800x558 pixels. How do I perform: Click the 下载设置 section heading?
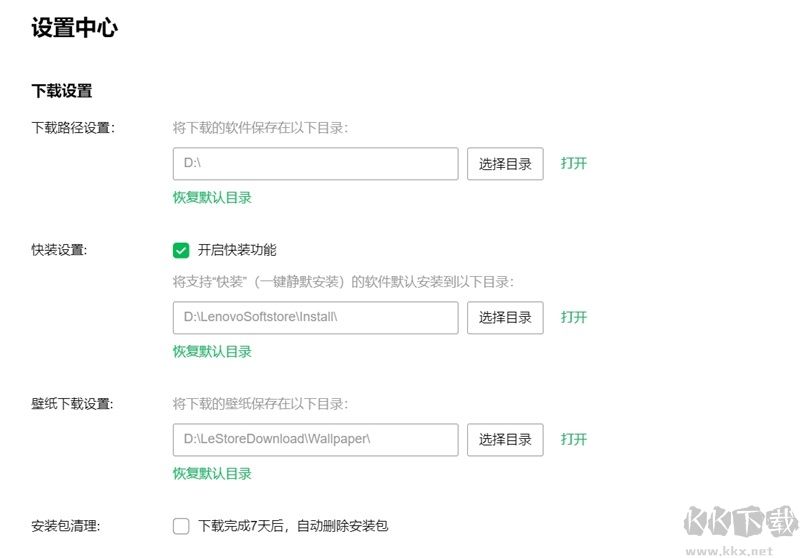coord(62,91)
